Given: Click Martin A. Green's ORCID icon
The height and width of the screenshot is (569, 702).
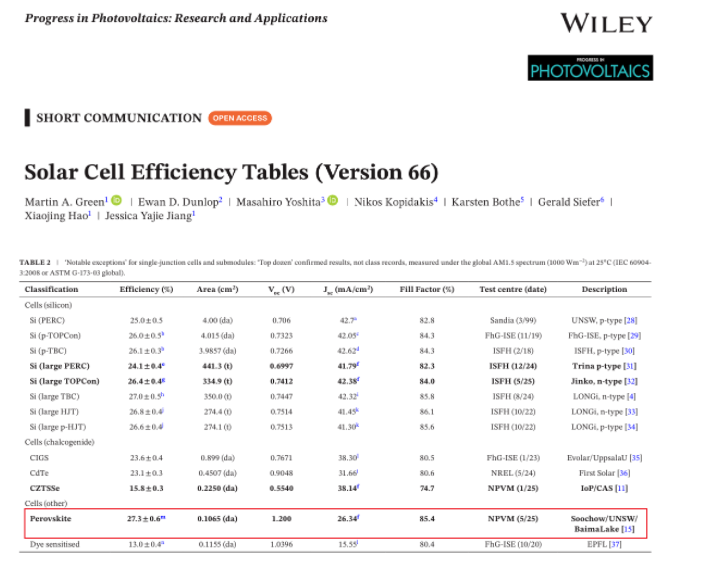Looking at the screenshot, I should coord(116,201).
